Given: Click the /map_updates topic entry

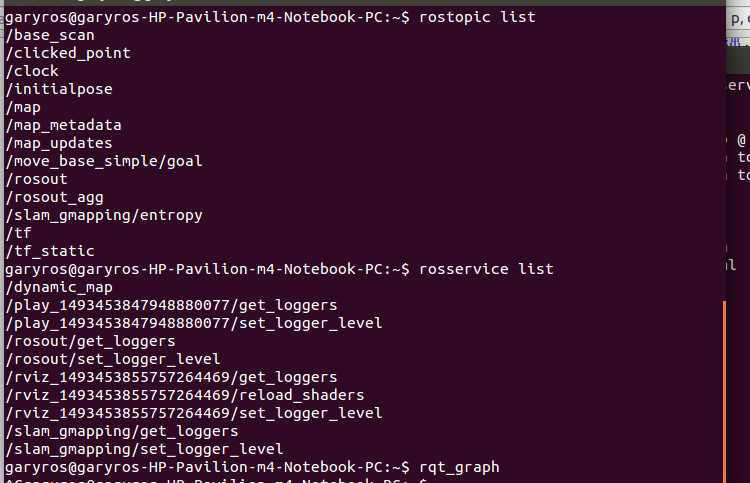Looking at the screenshot, I should point(59,143).
